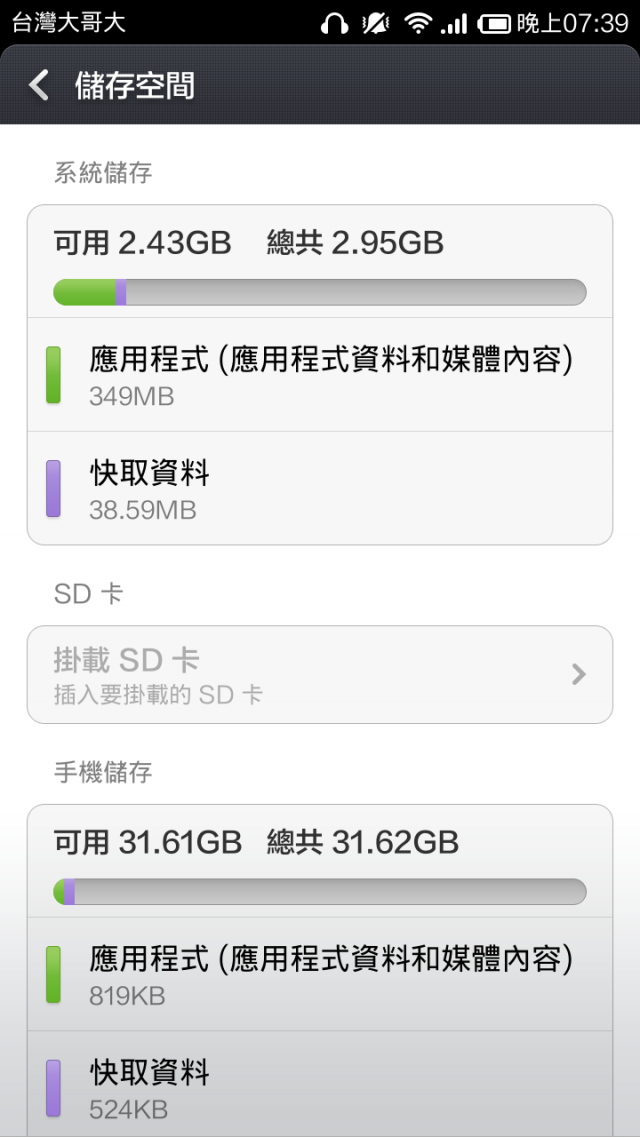Tap the Wi-Fi status icon
The width and height of the screenshot is (640, 1138).
(417, 23)
